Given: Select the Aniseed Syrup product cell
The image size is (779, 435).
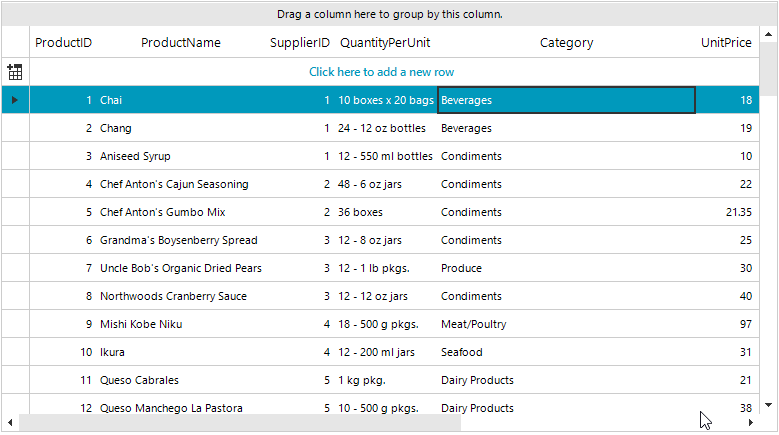Looking at the screenshot, I should point(135,156).
